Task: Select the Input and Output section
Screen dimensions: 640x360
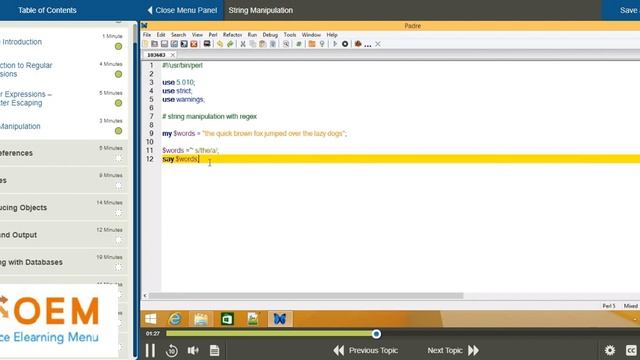Action: pos(64,235)
